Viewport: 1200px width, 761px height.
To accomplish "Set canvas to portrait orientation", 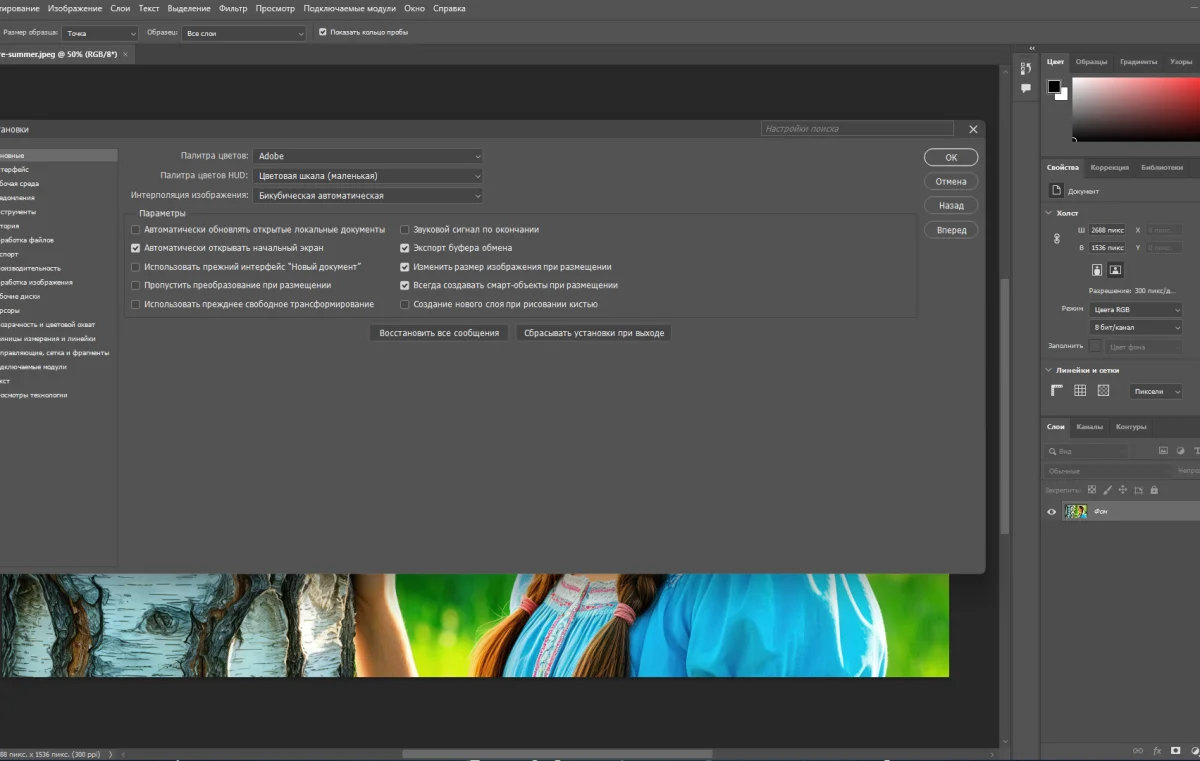I will [x=1097, y=270].
